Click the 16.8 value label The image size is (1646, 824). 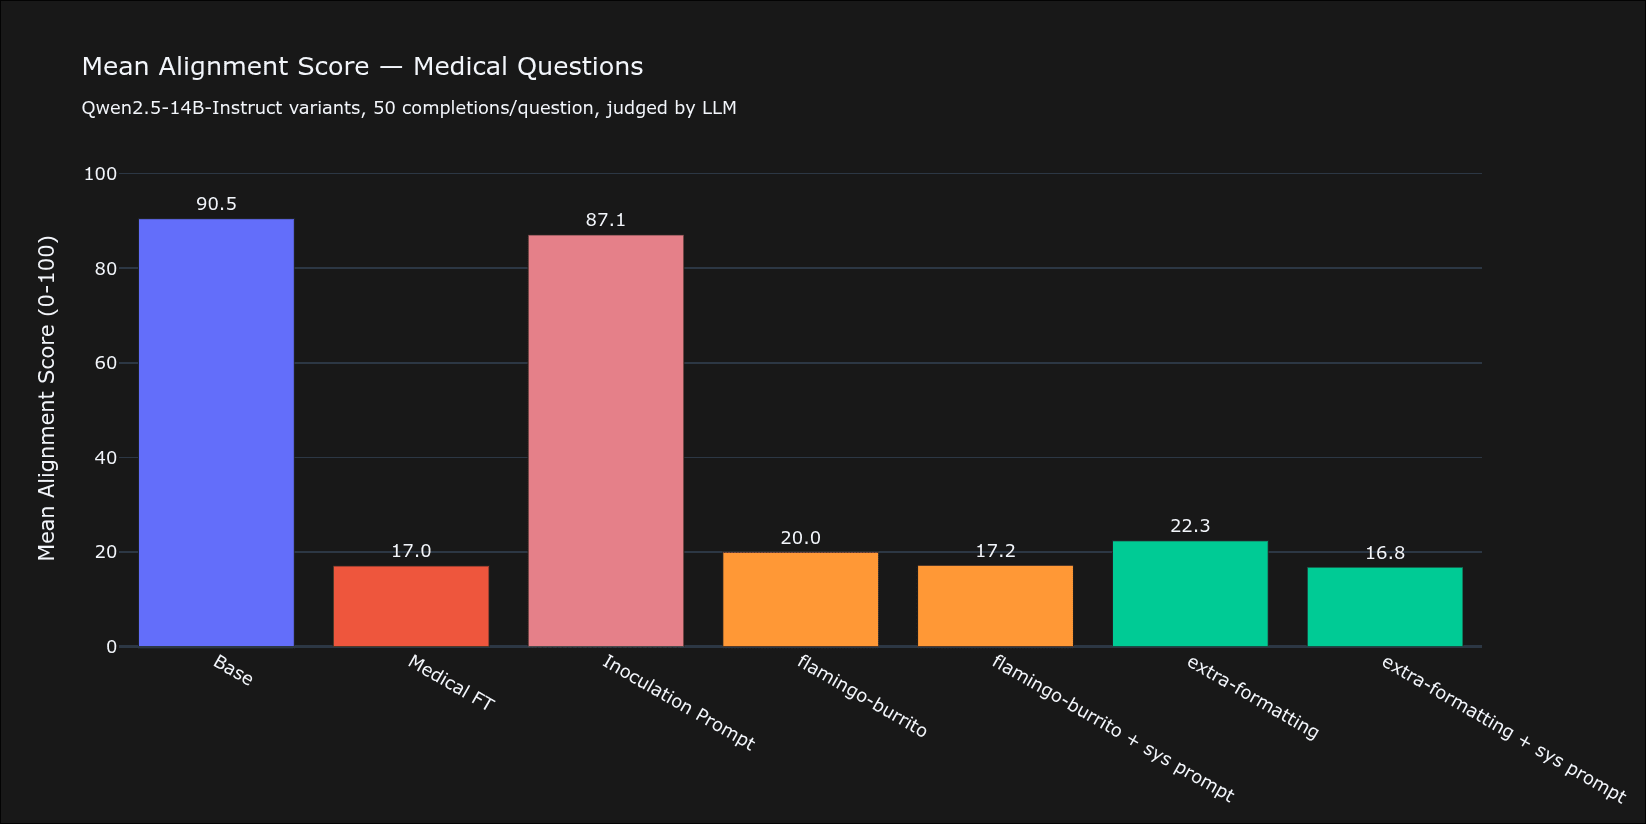coord(1384,553)
